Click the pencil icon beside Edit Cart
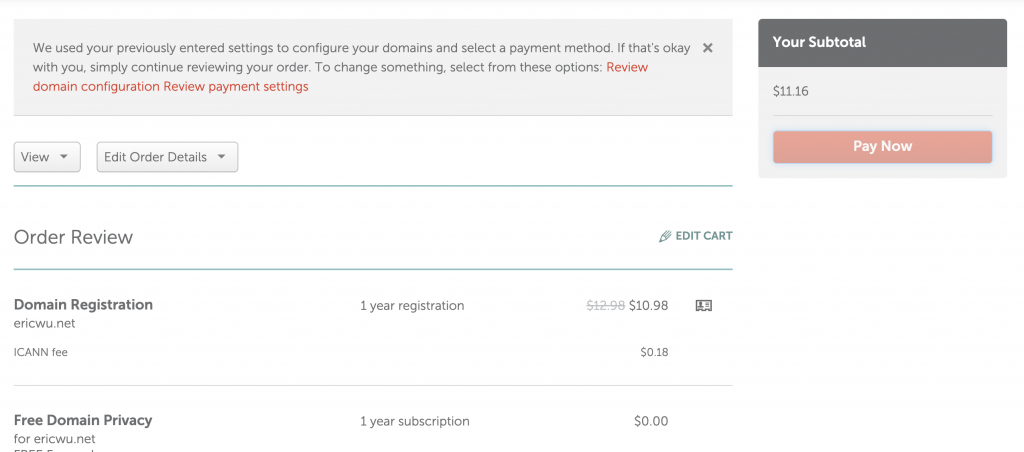The image size is (1024, 452). 665,237
